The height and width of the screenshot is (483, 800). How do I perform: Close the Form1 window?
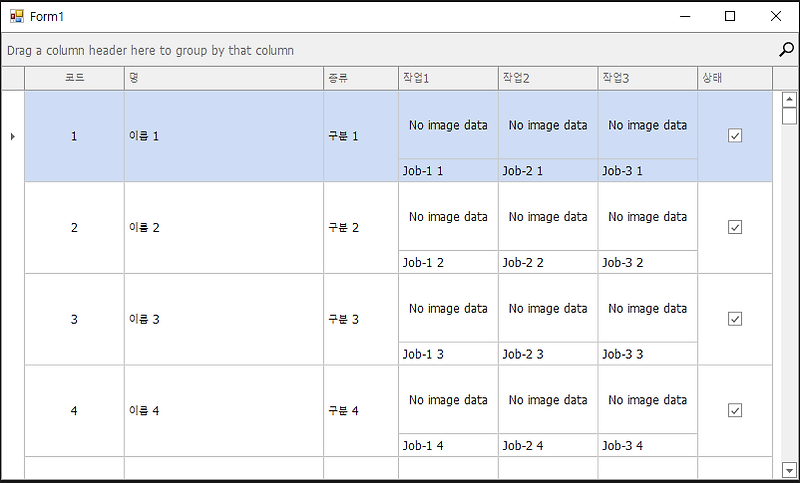(776, 16)
